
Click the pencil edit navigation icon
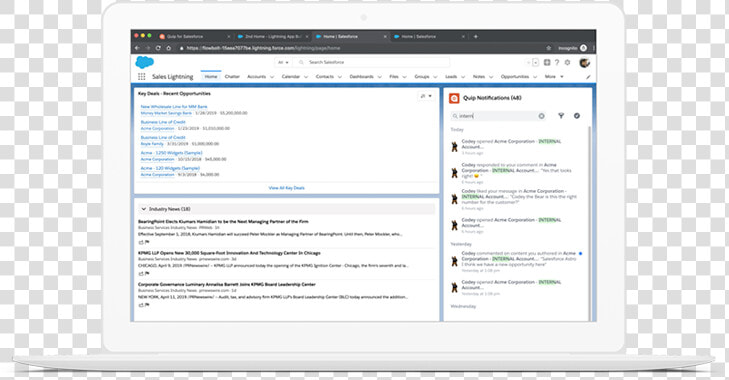click(588, 77)
